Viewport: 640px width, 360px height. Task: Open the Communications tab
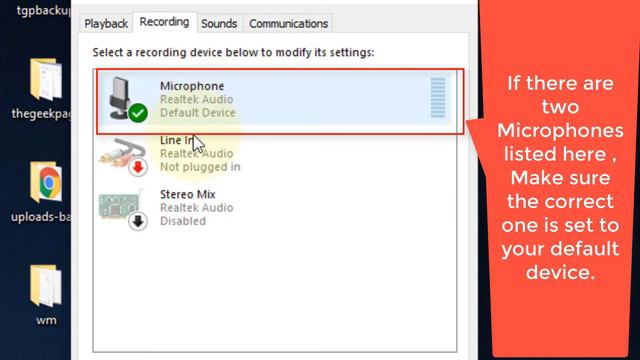(x=289, y=24)
